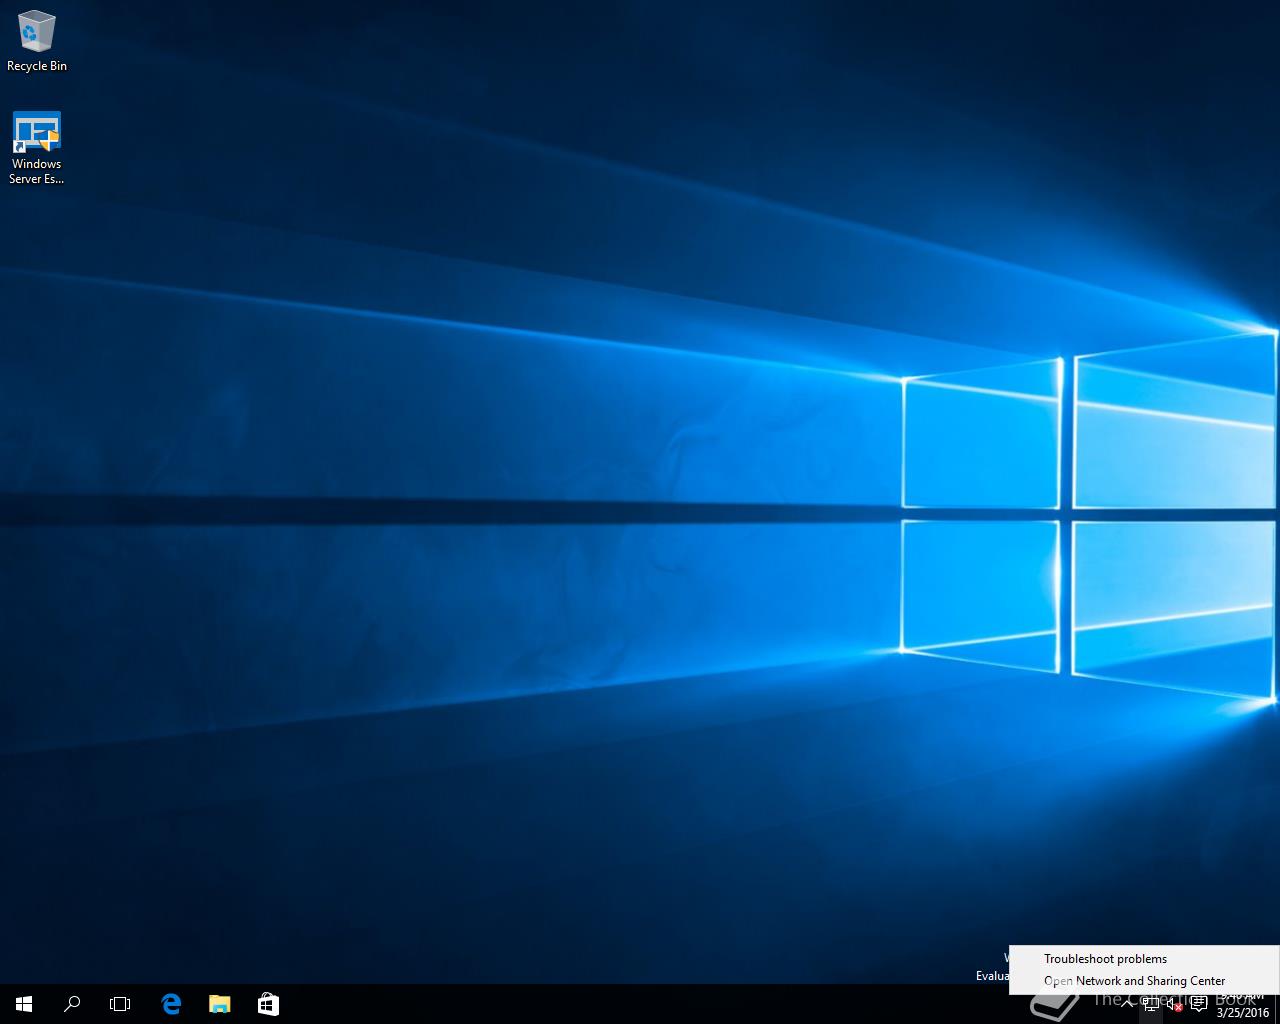Click the muted volume tray icon
The height and width of the screenshot is (1024, 1280).
point(1175,1004)
